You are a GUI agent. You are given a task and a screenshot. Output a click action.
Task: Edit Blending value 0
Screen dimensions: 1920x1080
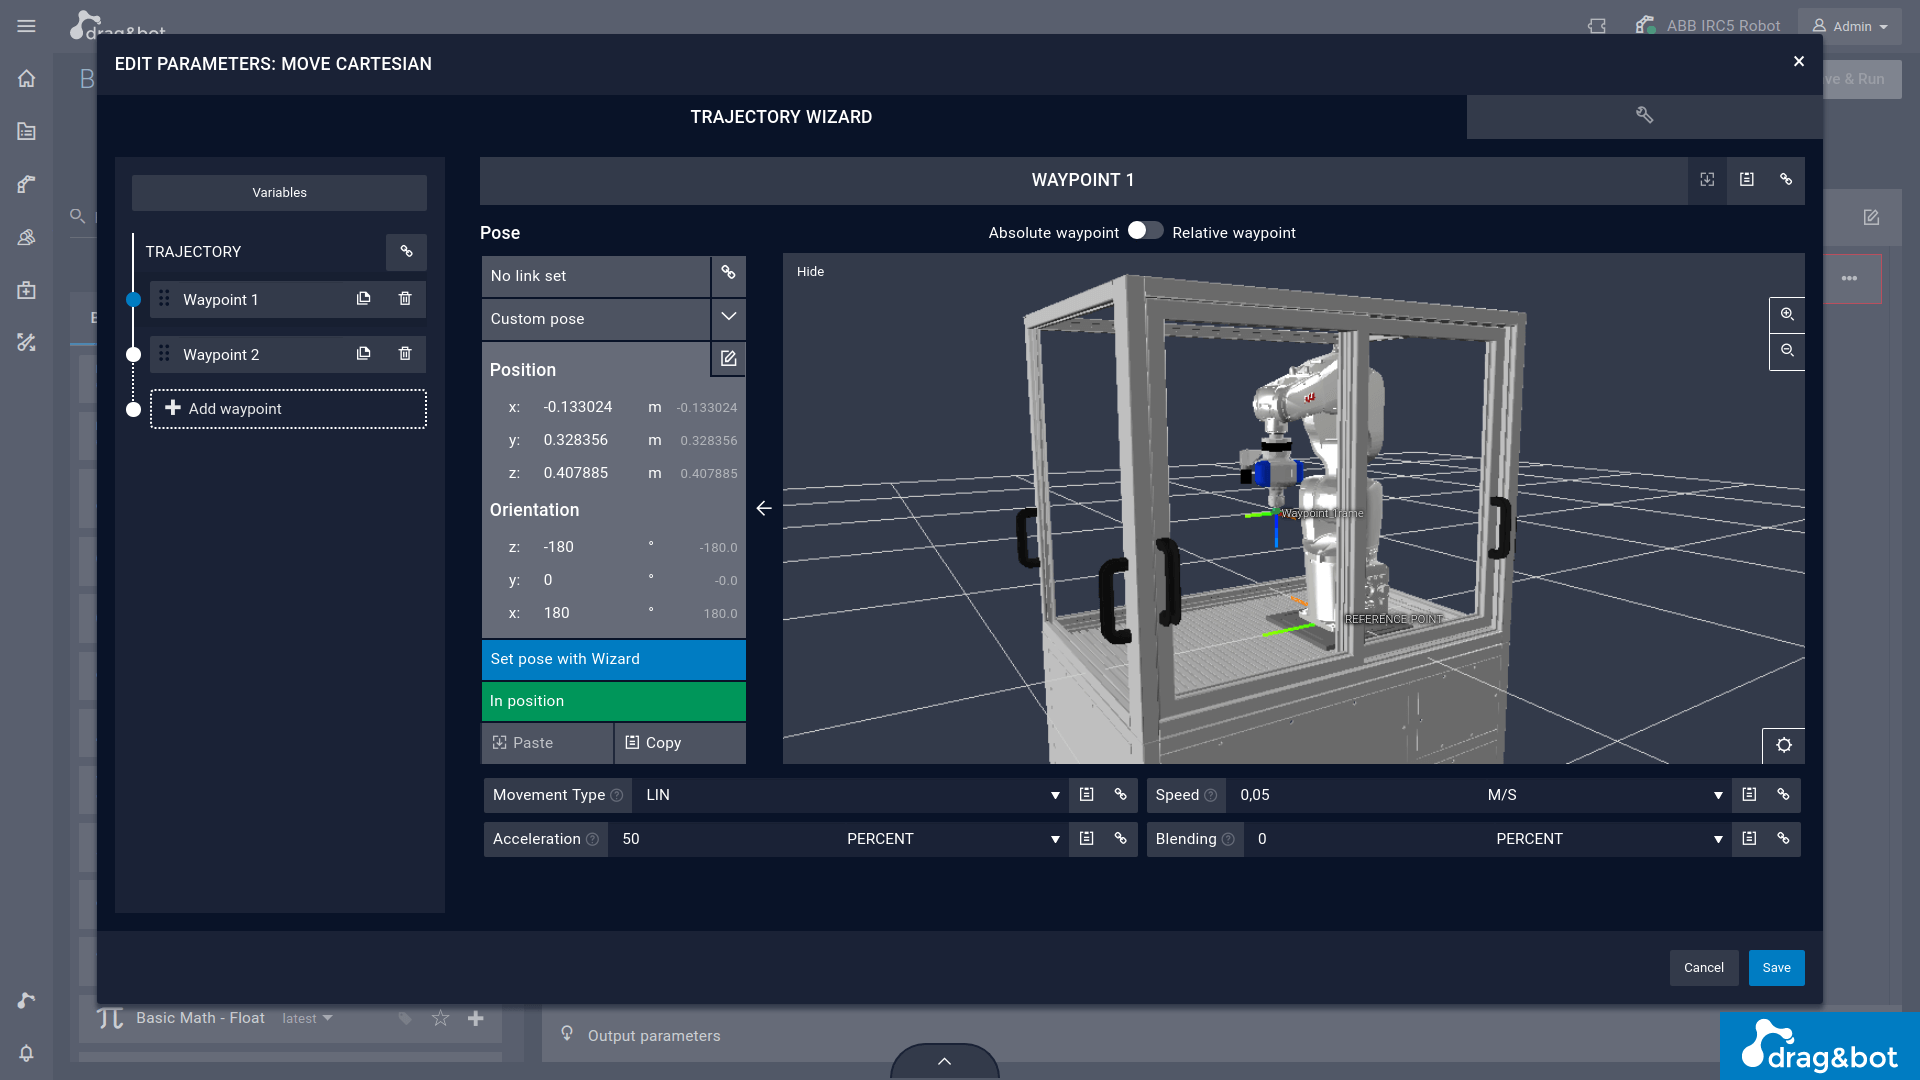[x=1364, y=839]
